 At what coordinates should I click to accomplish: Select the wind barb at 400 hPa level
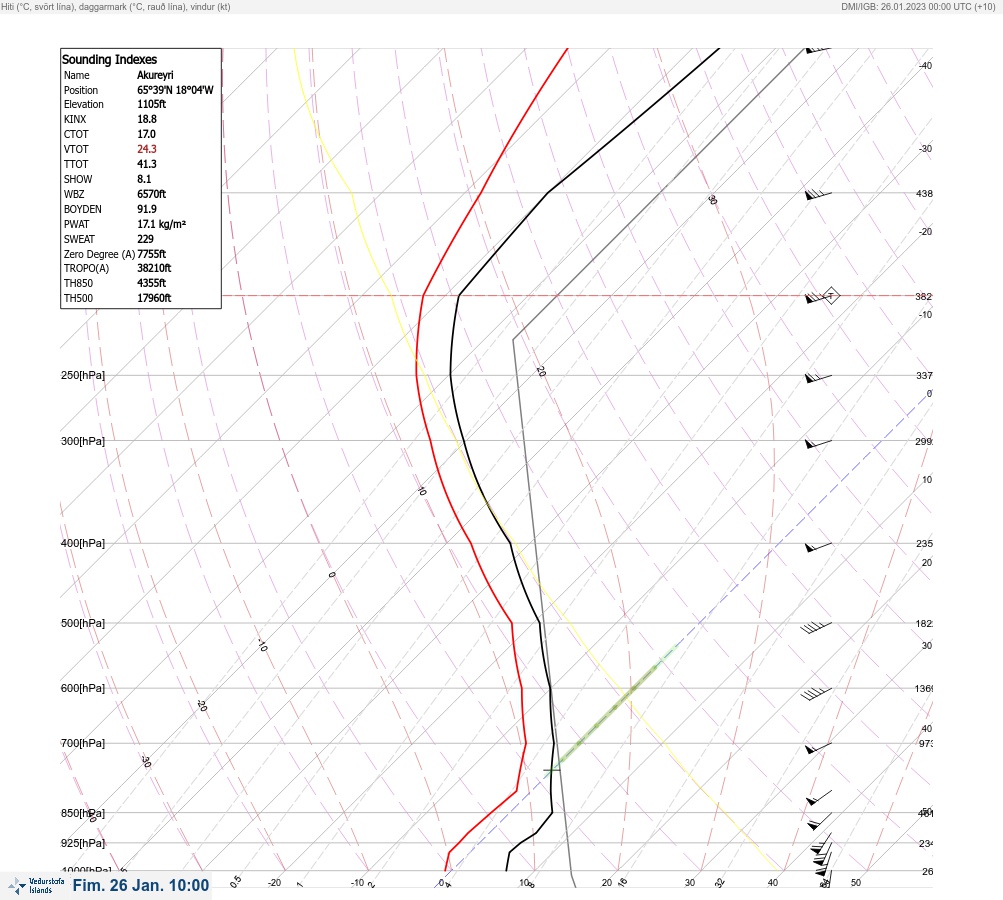(818, 546)
